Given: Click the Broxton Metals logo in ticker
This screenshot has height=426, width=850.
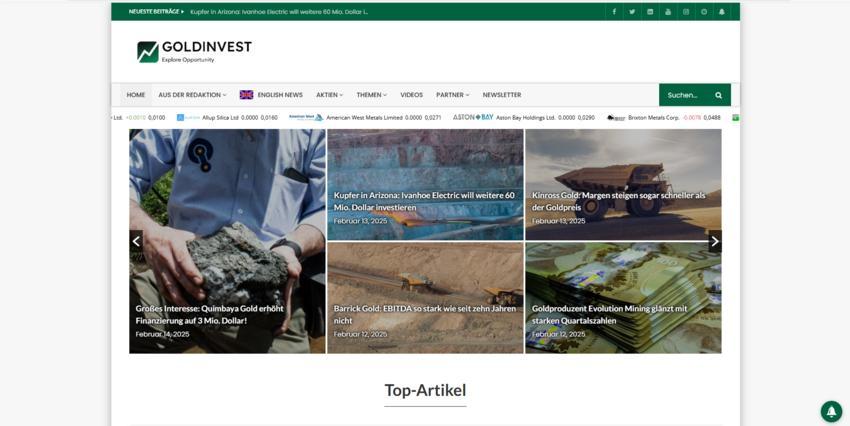Looking at the screenshot, I should (616, 118).
